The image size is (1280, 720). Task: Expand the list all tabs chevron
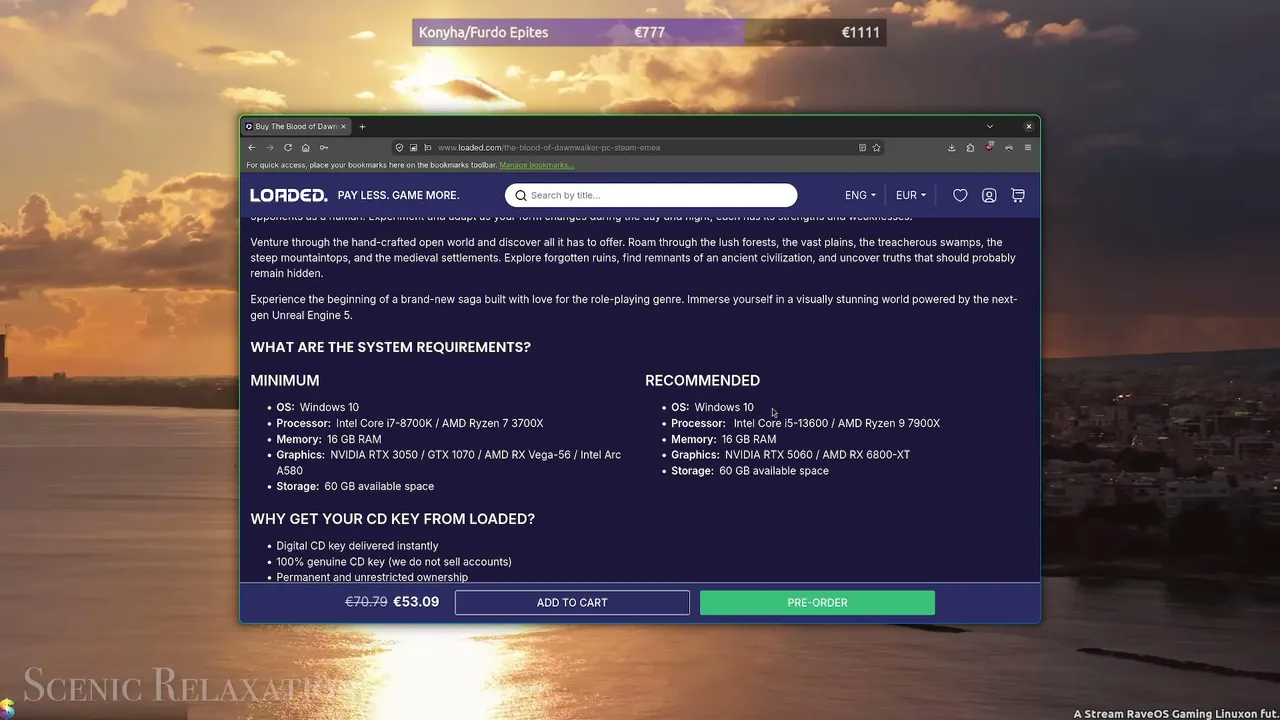(990, 127)
